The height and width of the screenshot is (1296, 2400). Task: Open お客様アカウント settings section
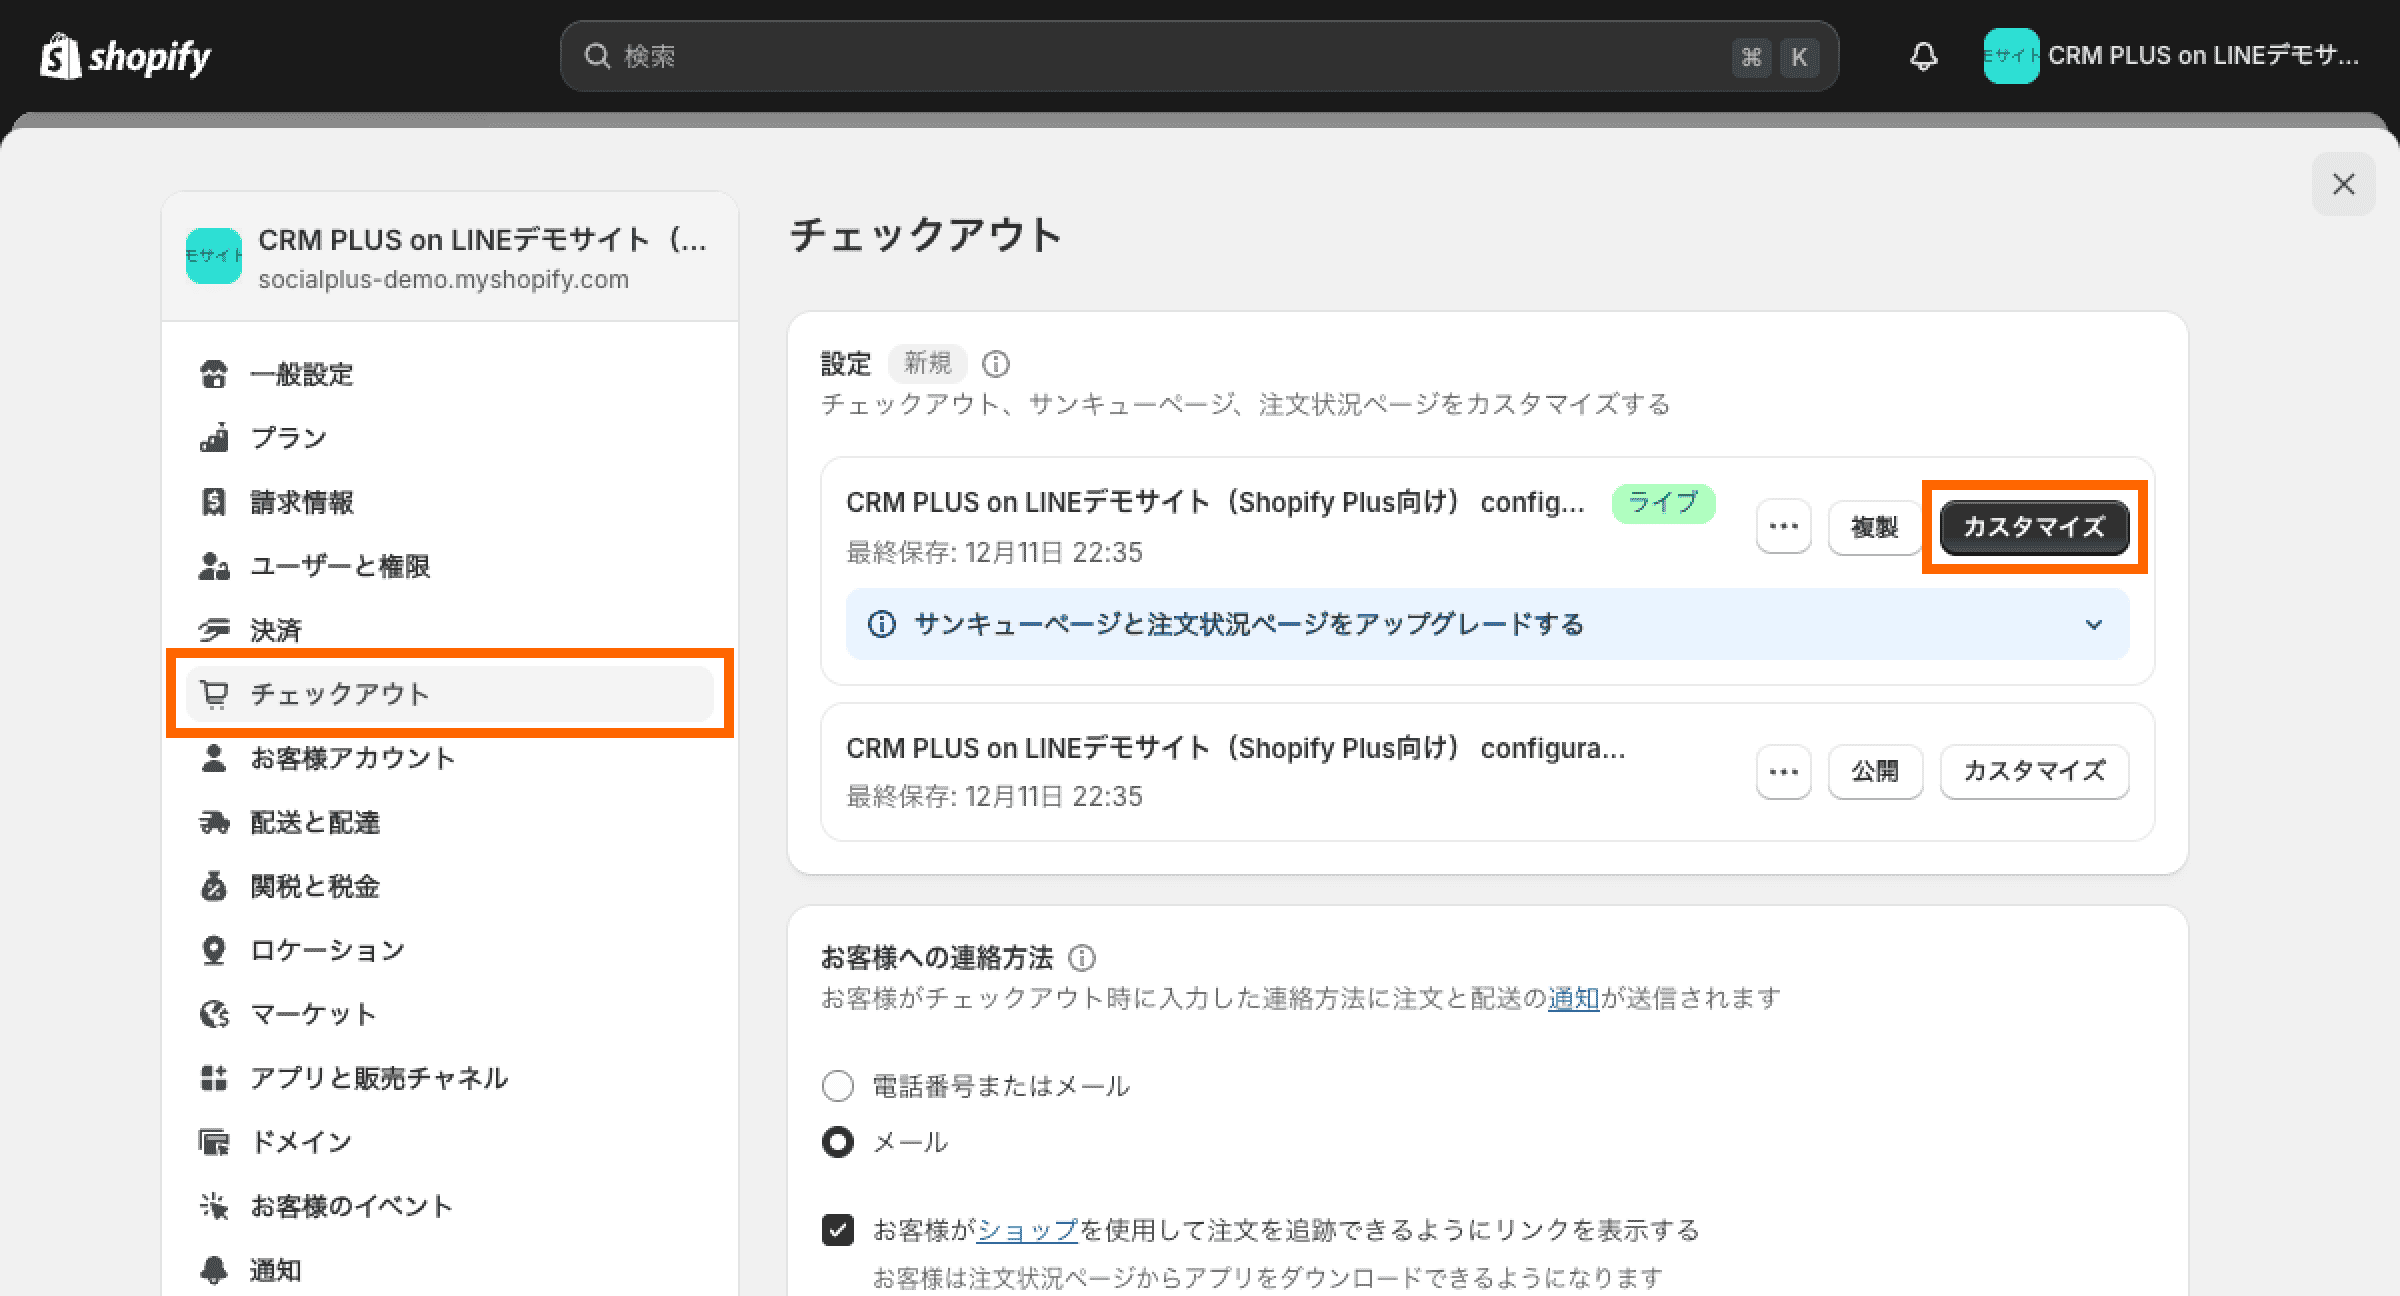[352, 758]
